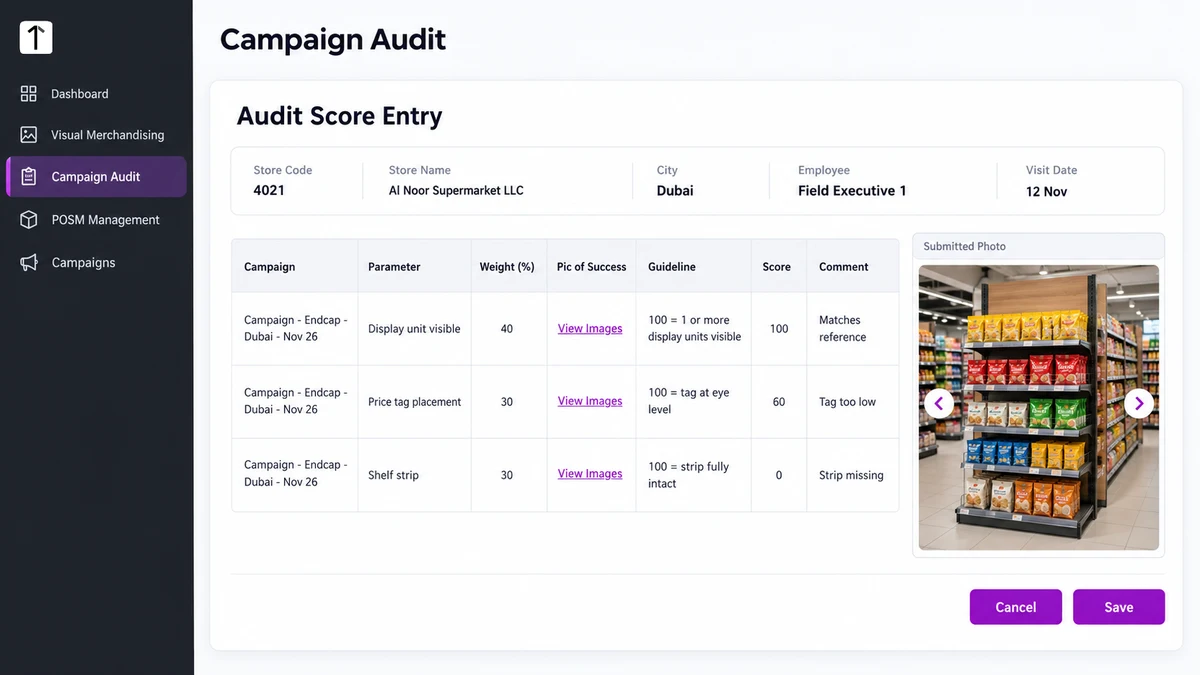Viewport: 1200px width, 675px height.
Task: Click the Weight (%) column header
Action: (507, 267)
